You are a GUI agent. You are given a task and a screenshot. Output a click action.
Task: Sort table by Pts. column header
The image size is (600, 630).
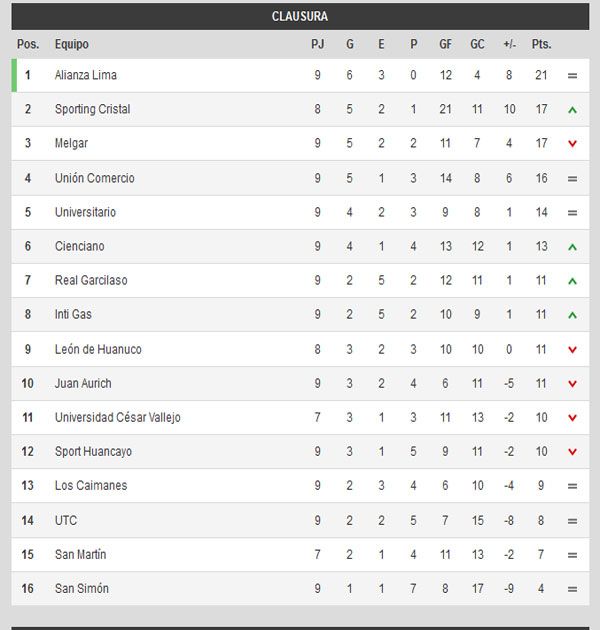coord(541,45)
